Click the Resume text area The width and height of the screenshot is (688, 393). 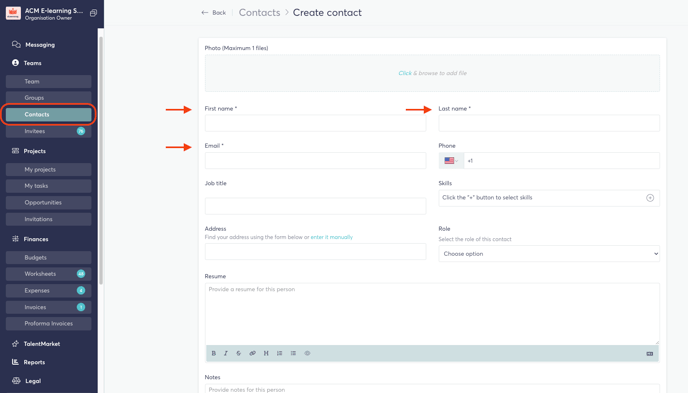click(x=432, y=314)
